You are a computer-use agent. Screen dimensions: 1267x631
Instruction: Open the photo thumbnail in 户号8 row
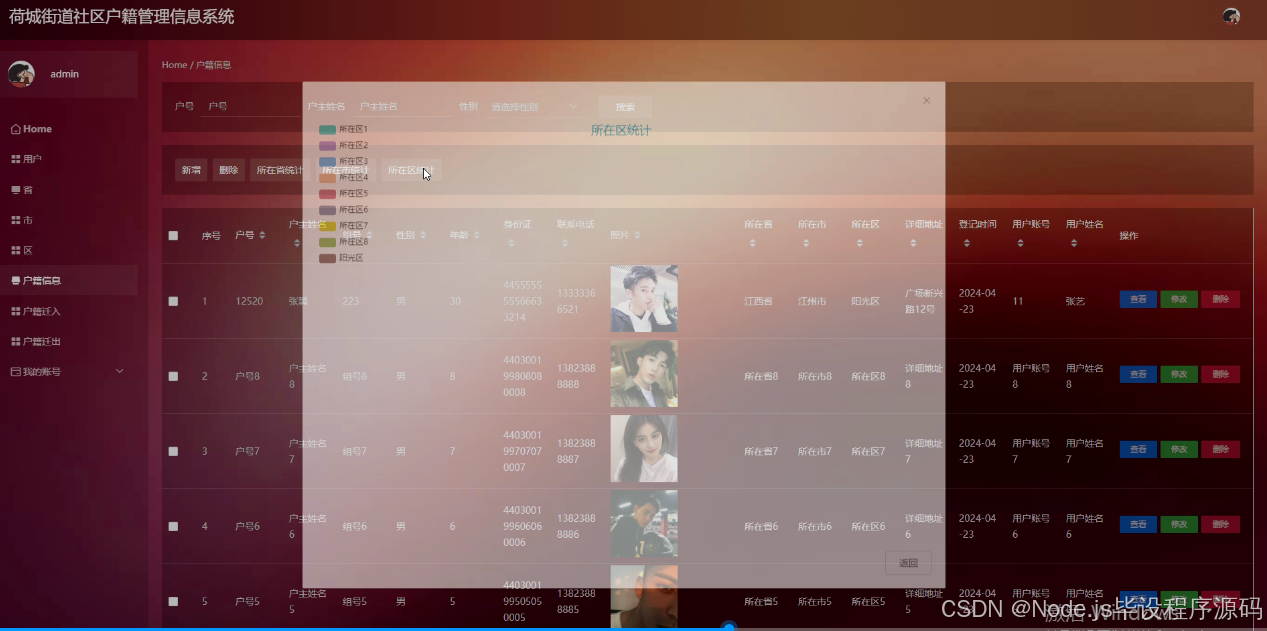(x=644, y=374)
